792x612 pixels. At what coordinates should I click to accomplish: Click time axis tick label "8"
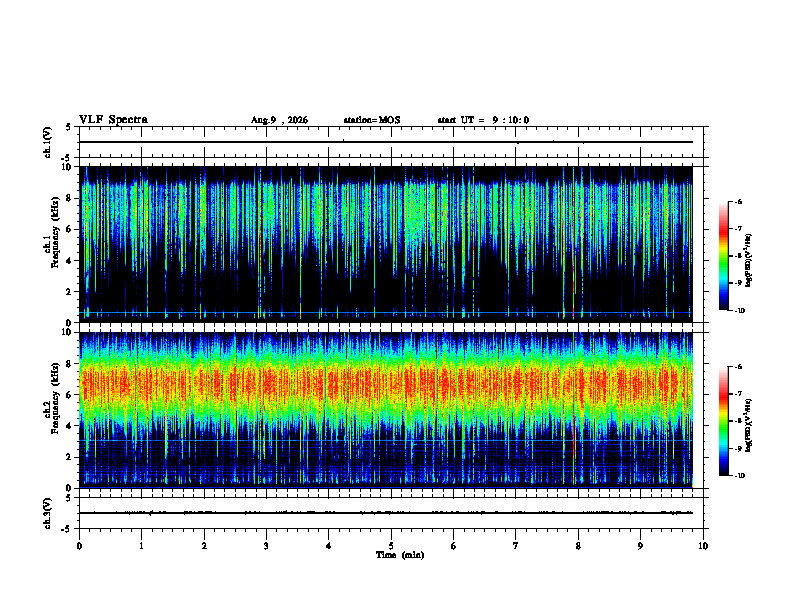coord(578,546)
